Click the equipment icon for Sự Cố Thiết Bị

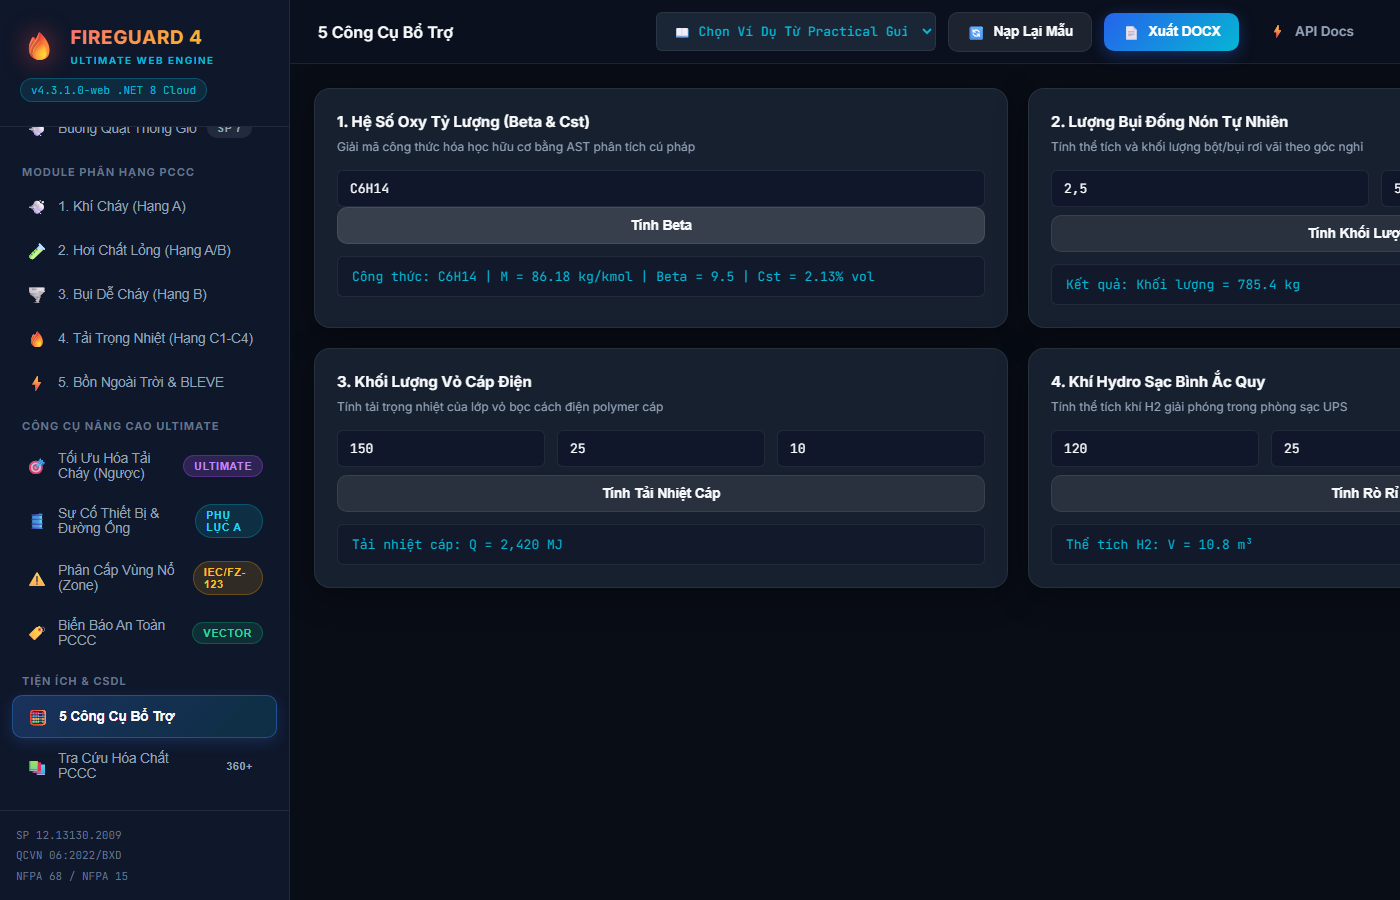(37, 521)
